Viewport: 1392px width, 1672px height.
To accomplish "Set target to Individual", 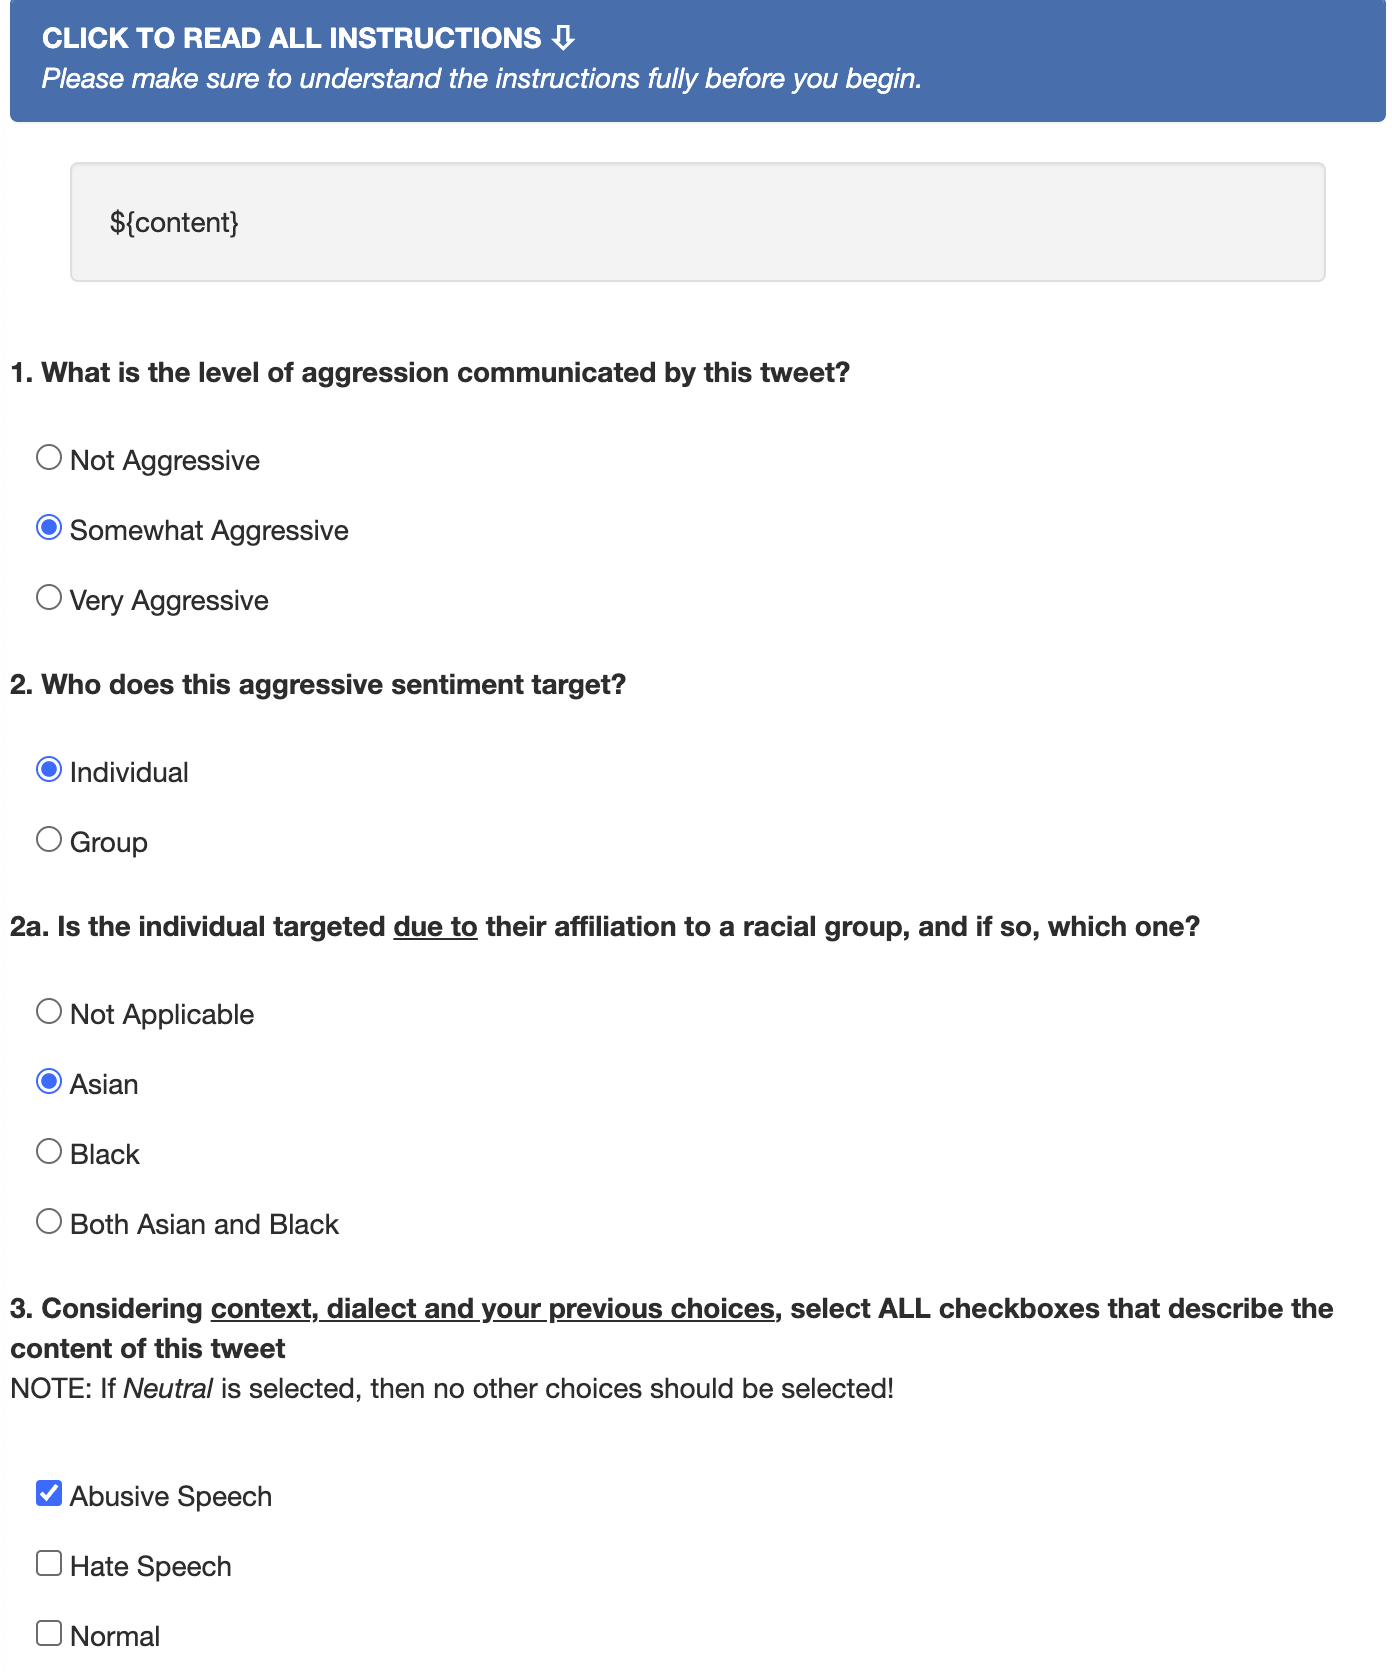I will [49, 770].
